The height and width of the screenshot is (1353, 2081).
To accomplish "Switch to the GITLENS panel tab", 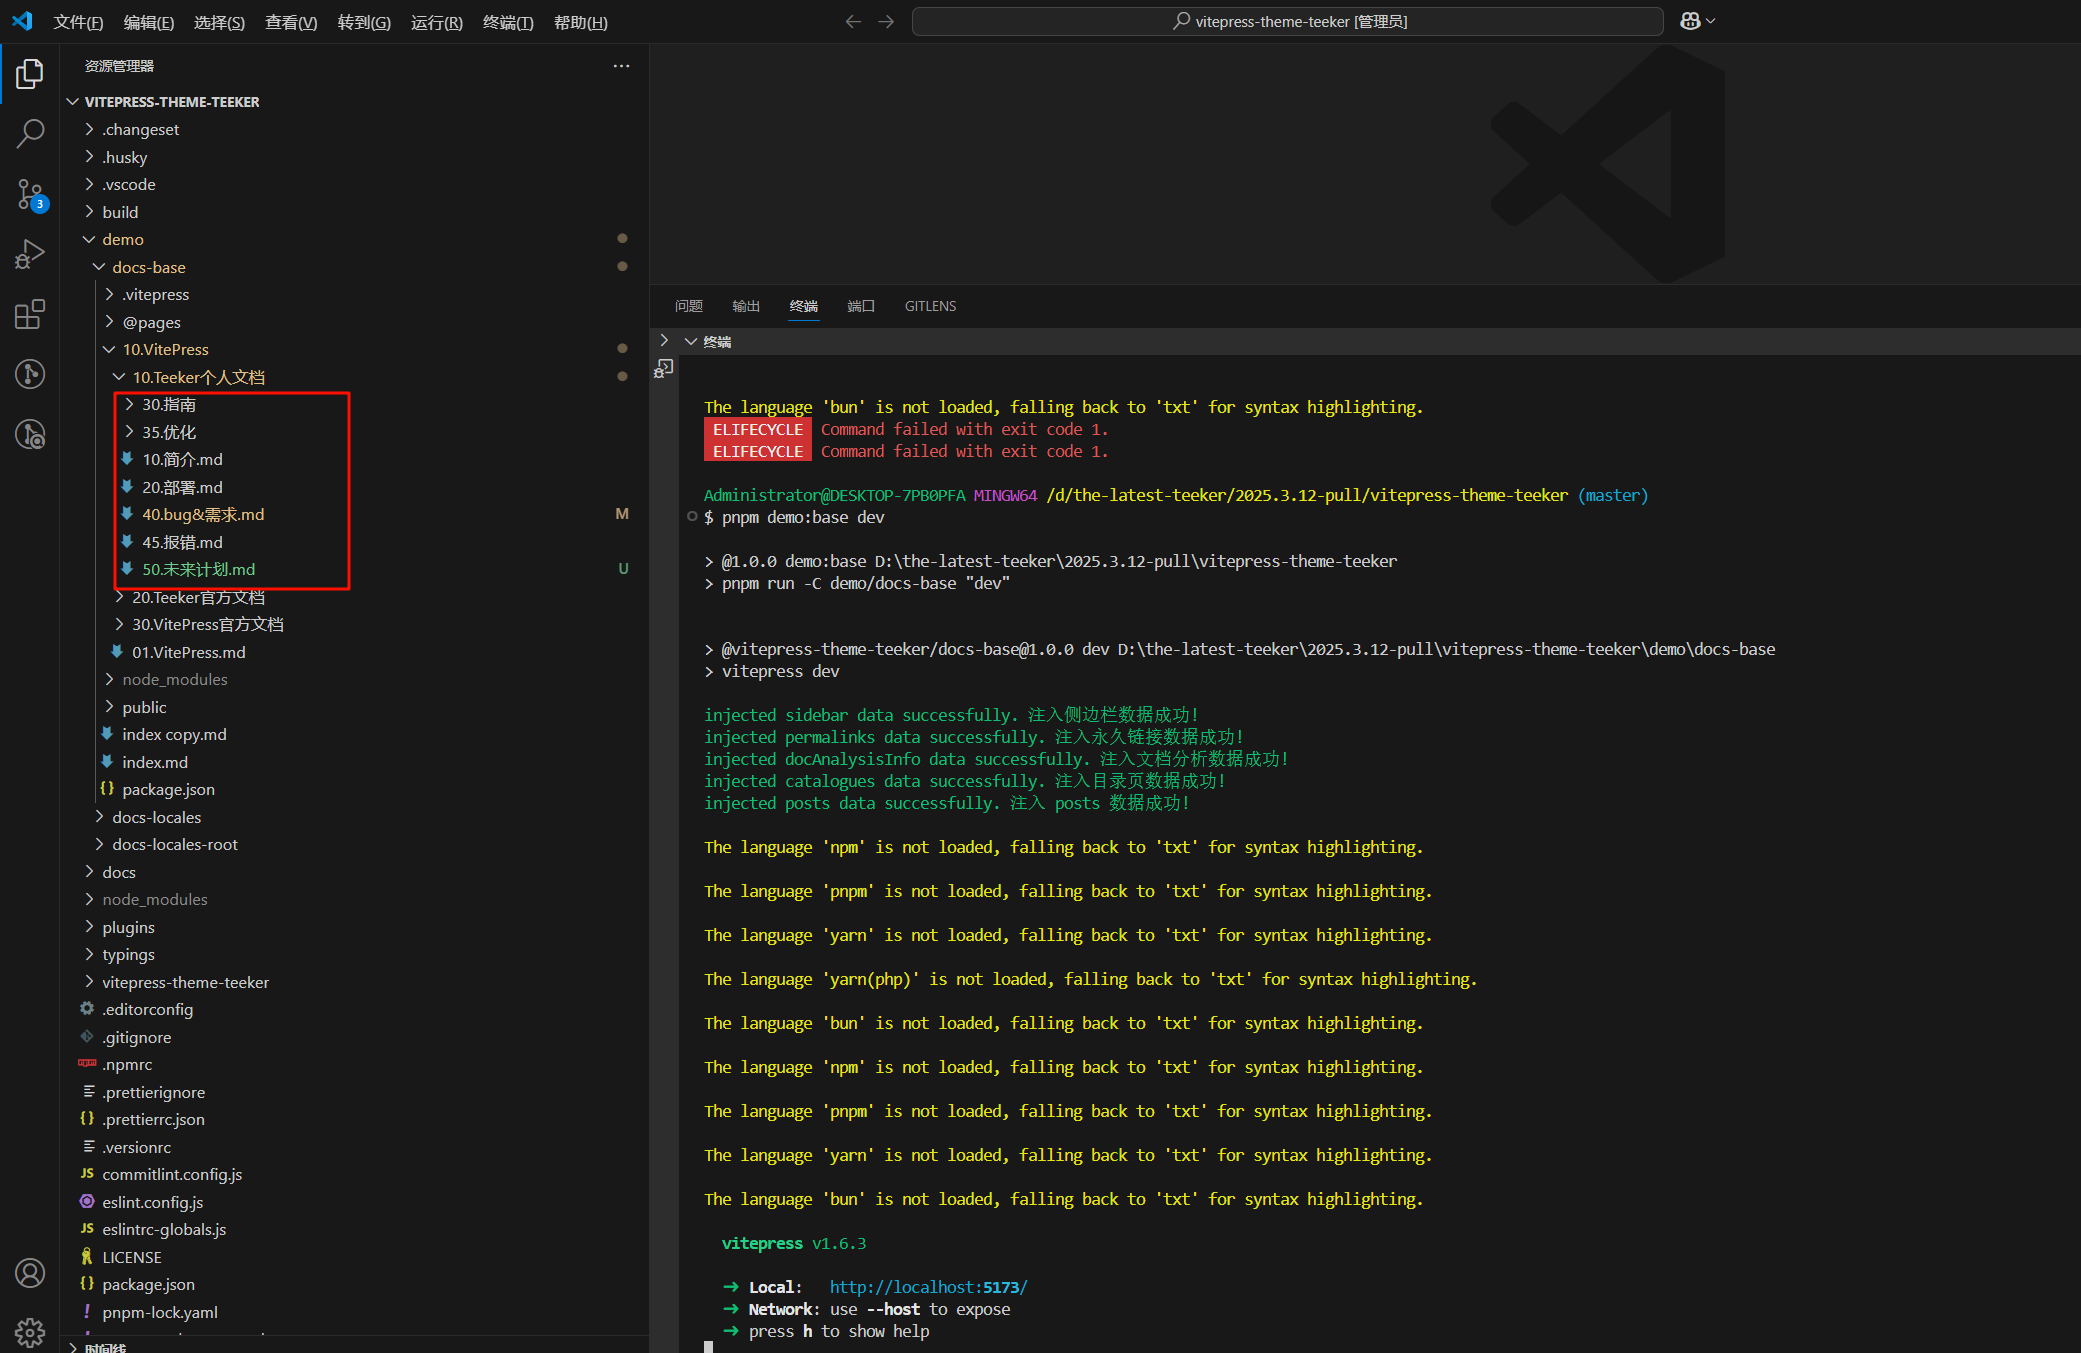I will pyautogui.click(x=931, y=306).
